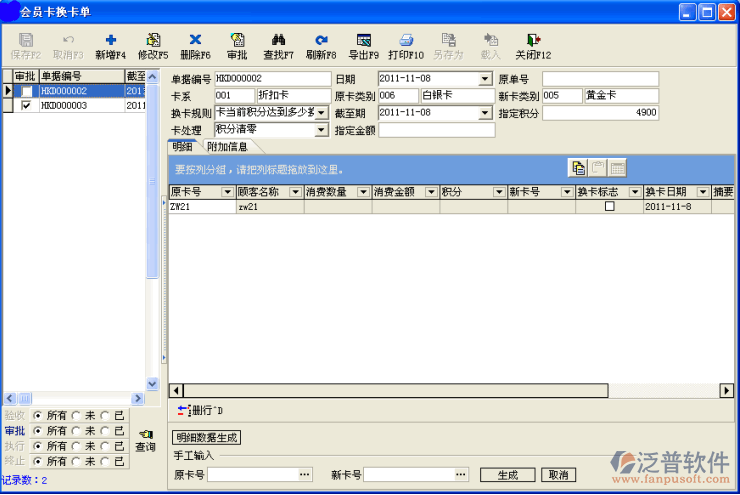Viewport: 740px width, 495px height.
Task: Open the 卡处理 dropdown
Action: [x=321, y=130]
